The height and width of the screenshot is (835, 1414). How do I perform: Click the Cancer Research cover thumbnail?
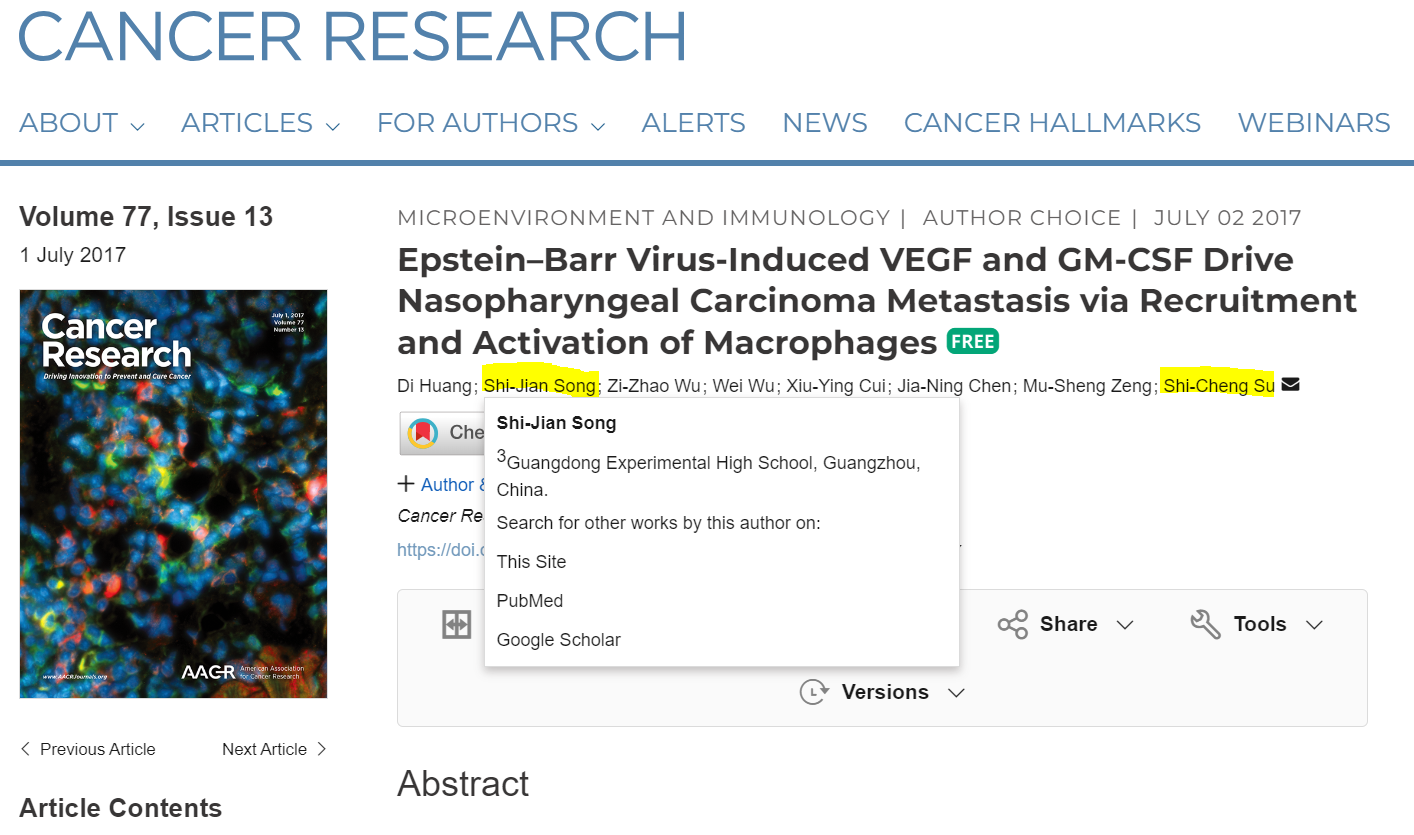click(173, 494)
